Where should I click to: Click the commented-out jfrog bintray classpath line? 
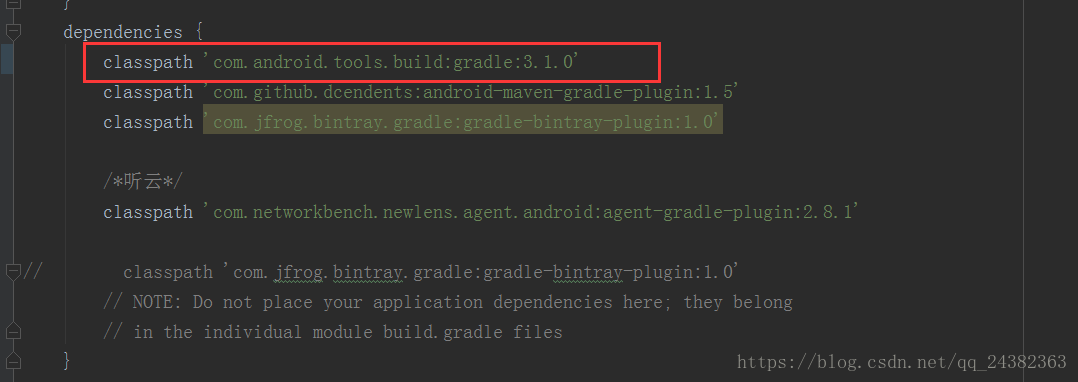pos(431,272)
